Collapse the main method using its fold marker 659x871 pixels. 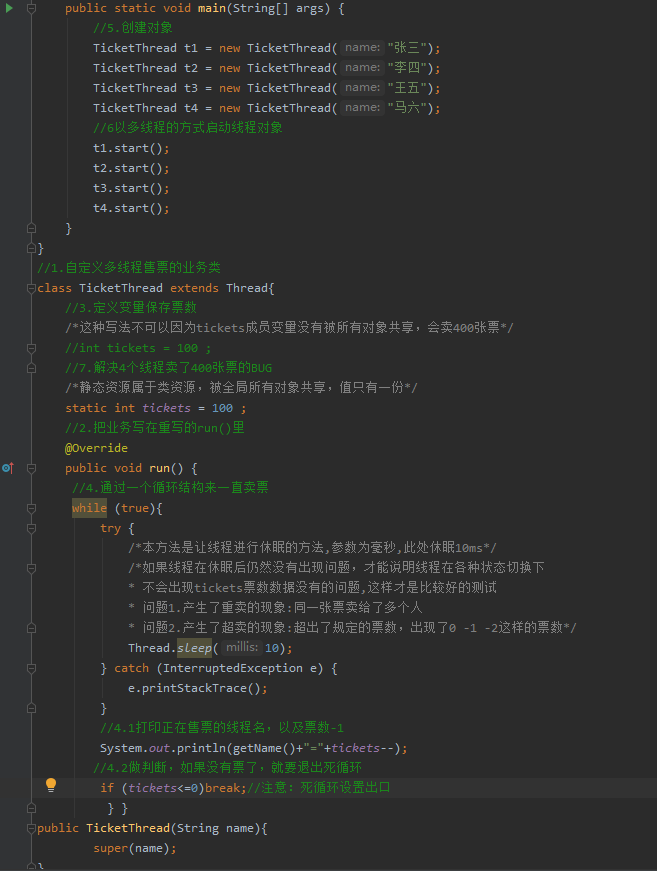32,8
